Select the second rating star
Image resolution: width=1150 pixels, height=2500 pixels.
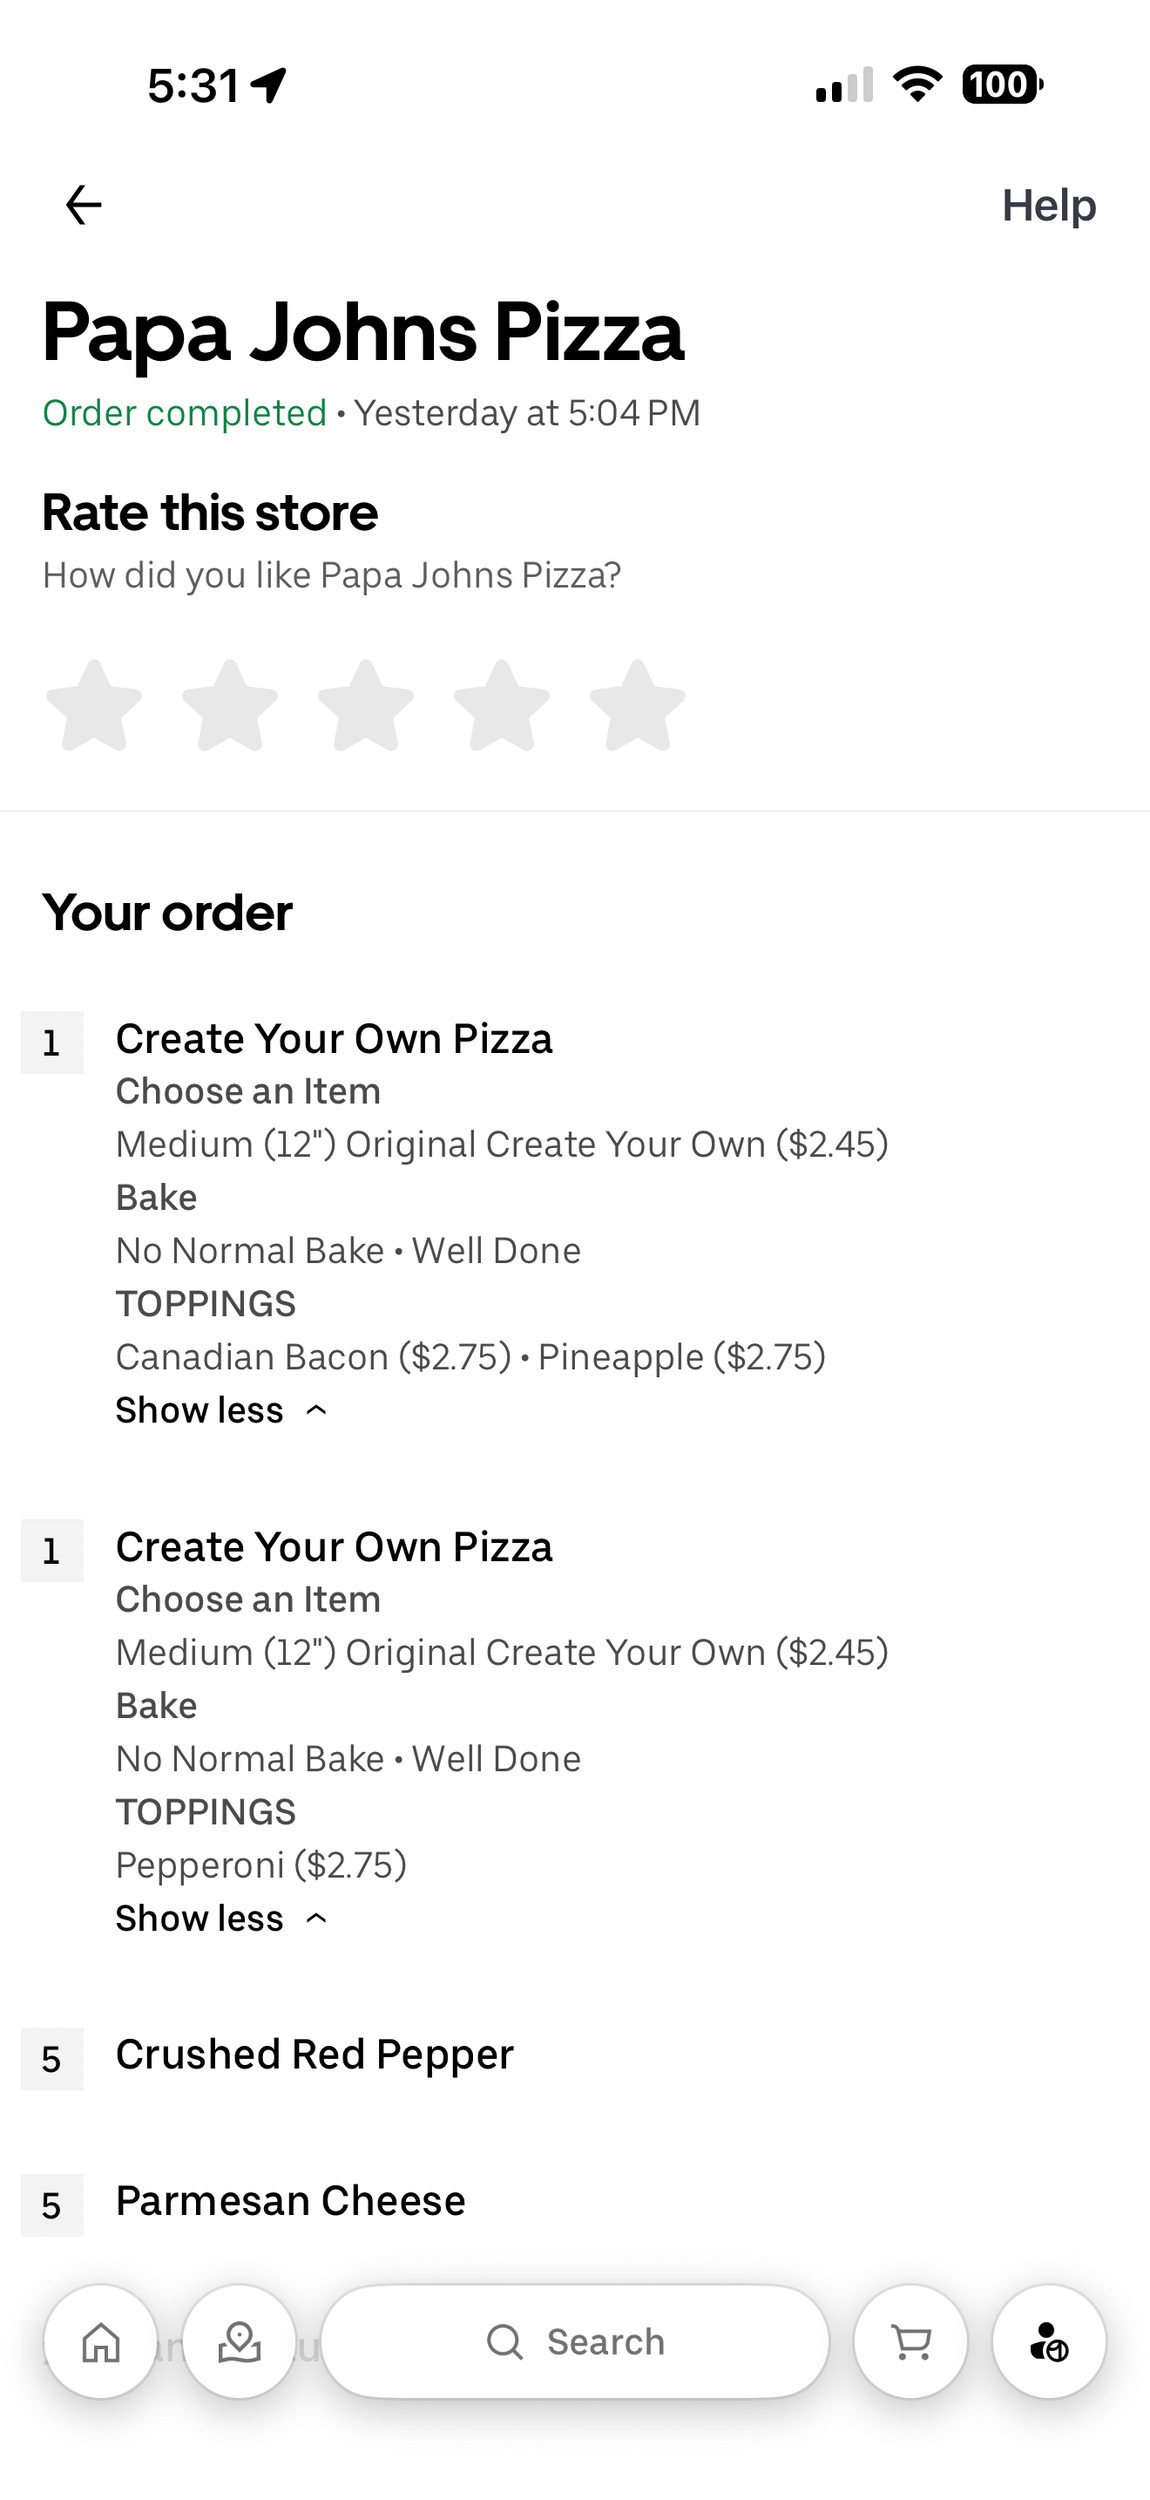coord(230,706)
